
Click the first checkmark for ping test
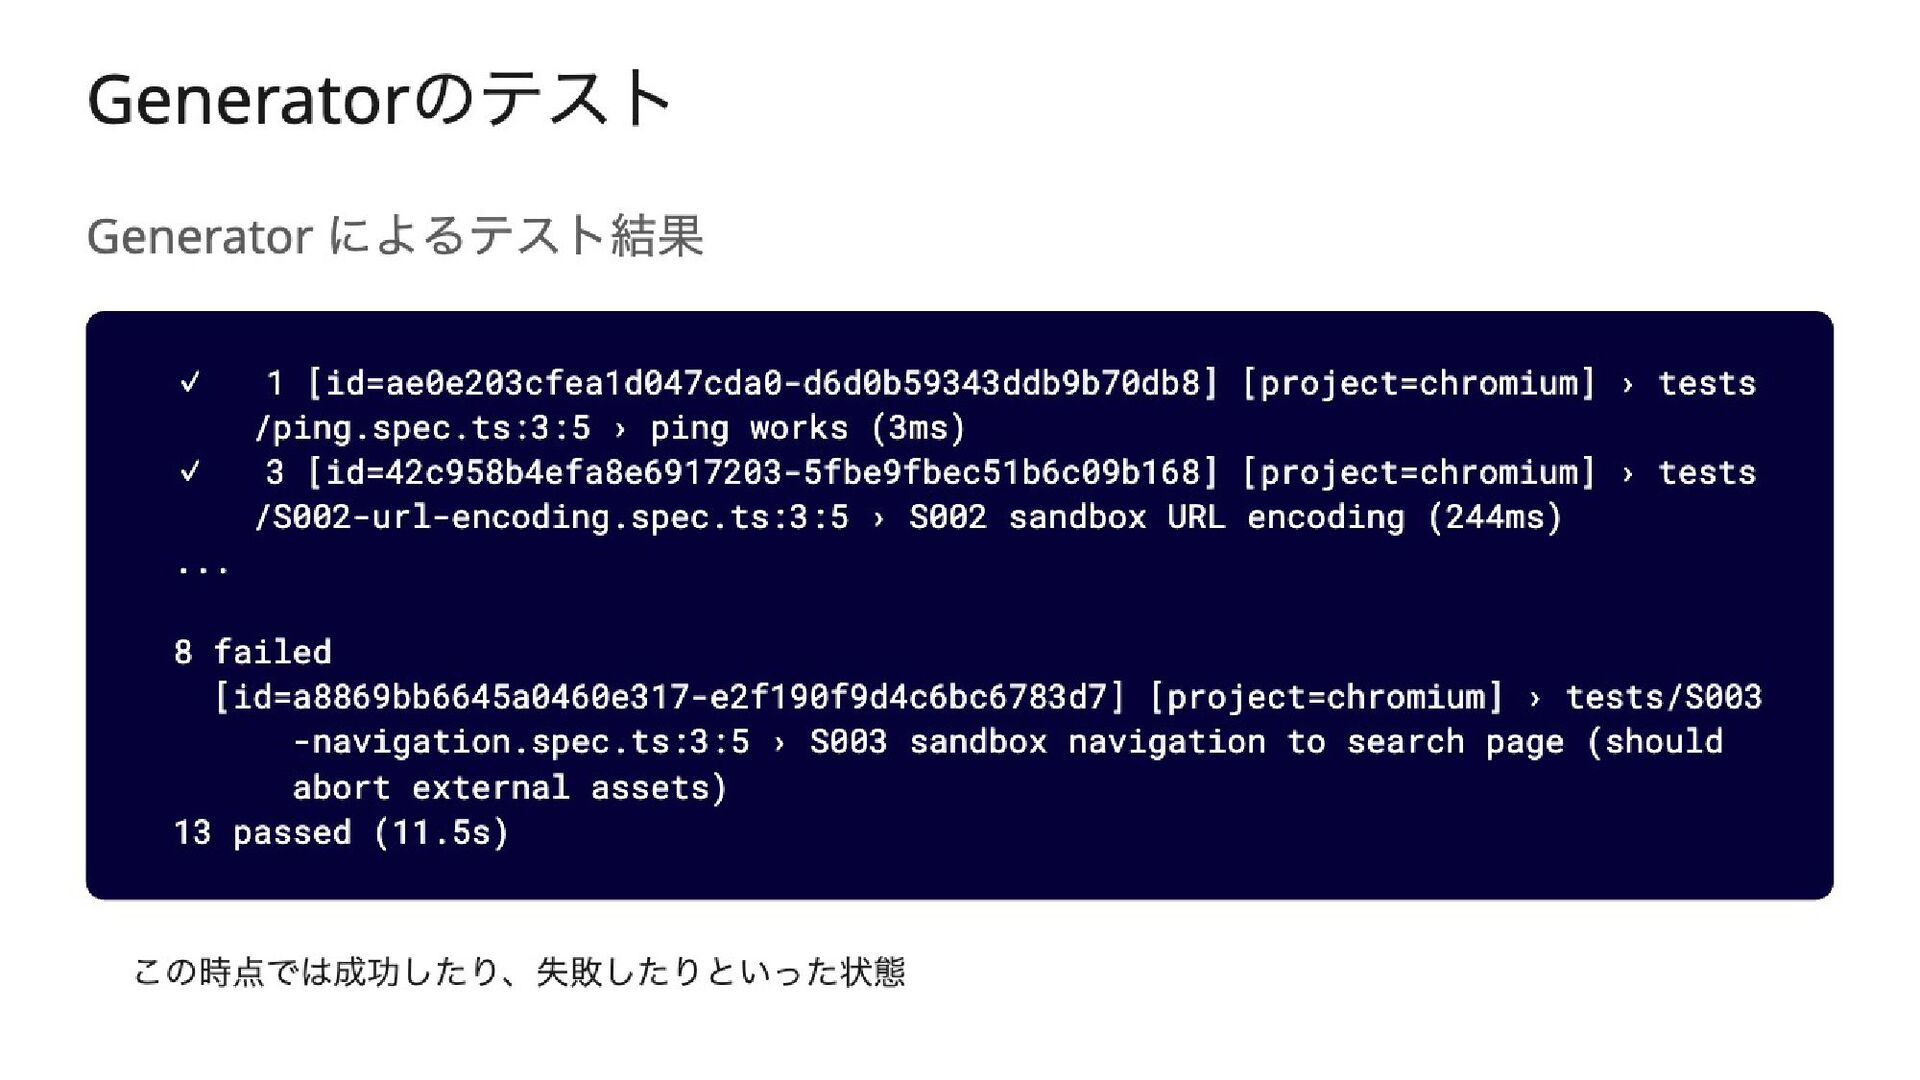189,383
